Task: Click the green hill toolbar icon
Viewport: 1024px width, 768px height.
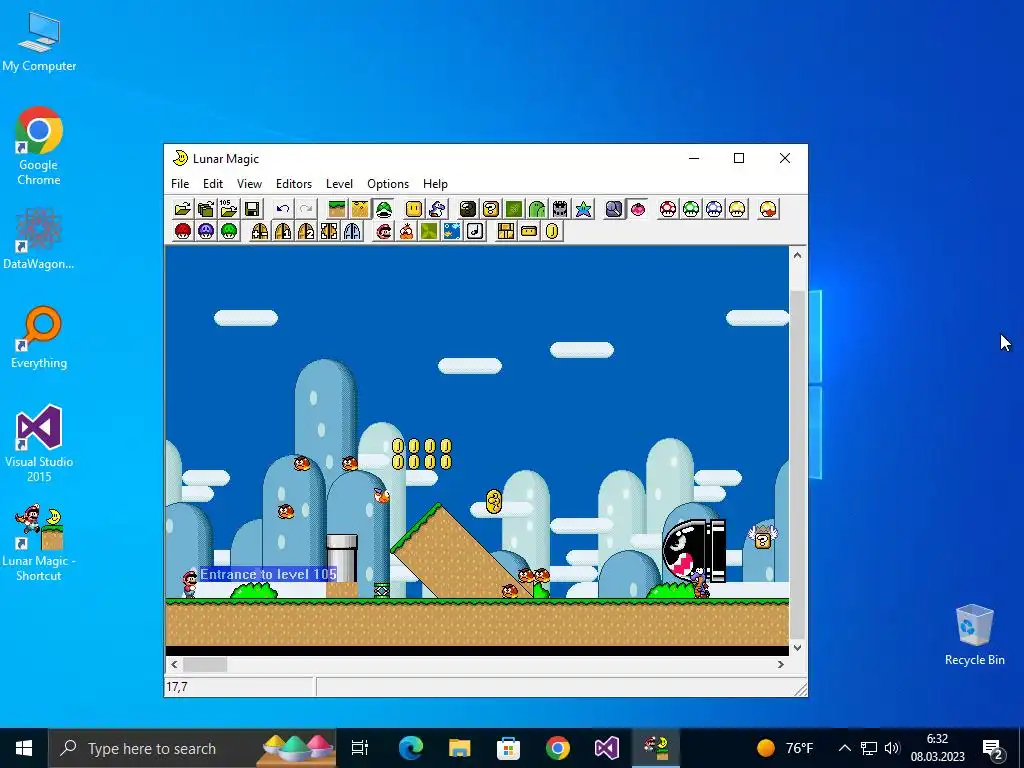Action: [537, 209]
